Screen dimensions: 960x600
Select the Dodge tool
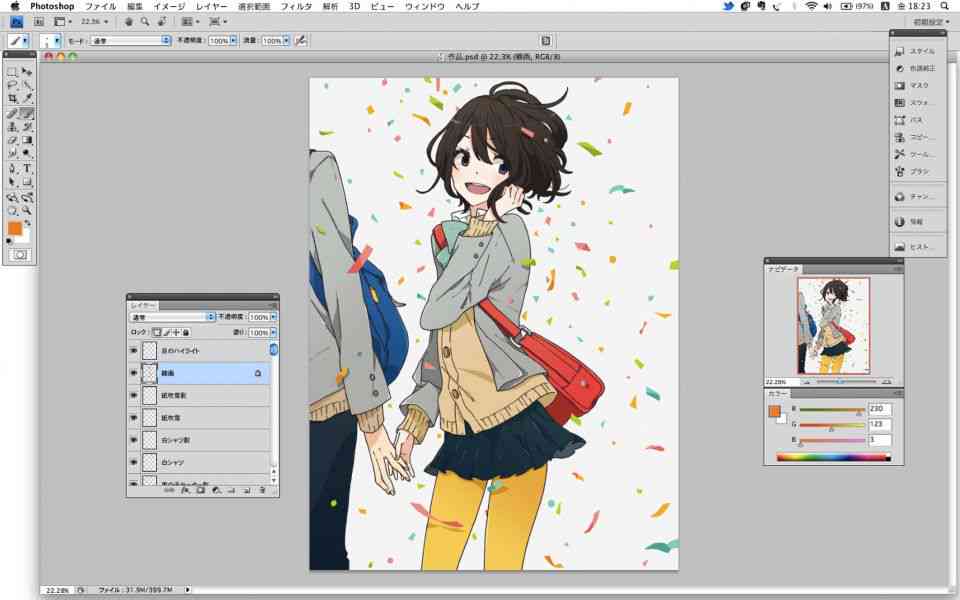[27, 153]
